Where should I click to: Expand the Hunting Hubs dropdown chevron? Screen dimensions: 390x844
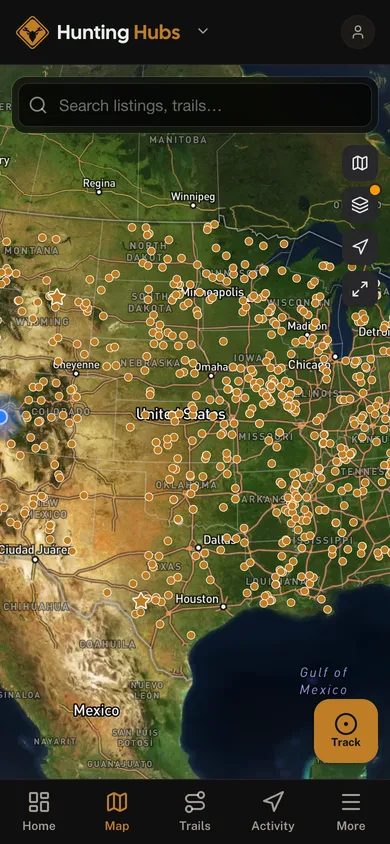203,31
